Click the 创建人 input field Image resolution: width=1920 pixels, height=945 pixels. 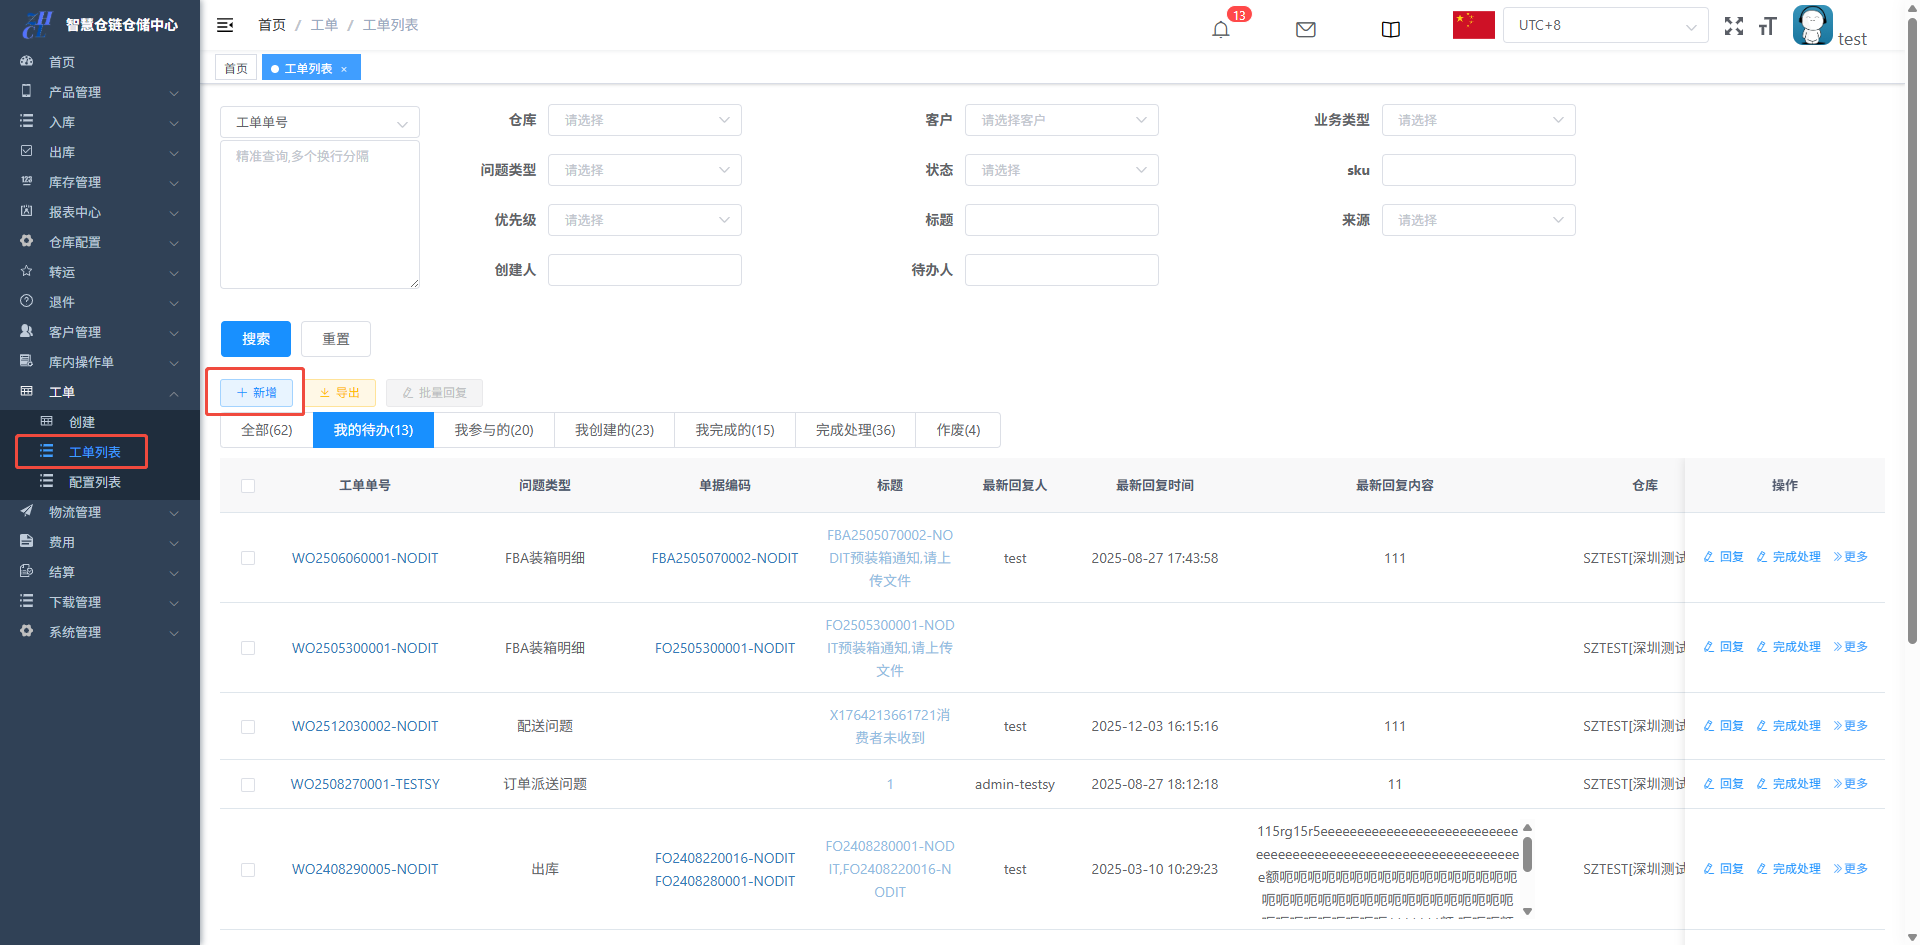644,270
